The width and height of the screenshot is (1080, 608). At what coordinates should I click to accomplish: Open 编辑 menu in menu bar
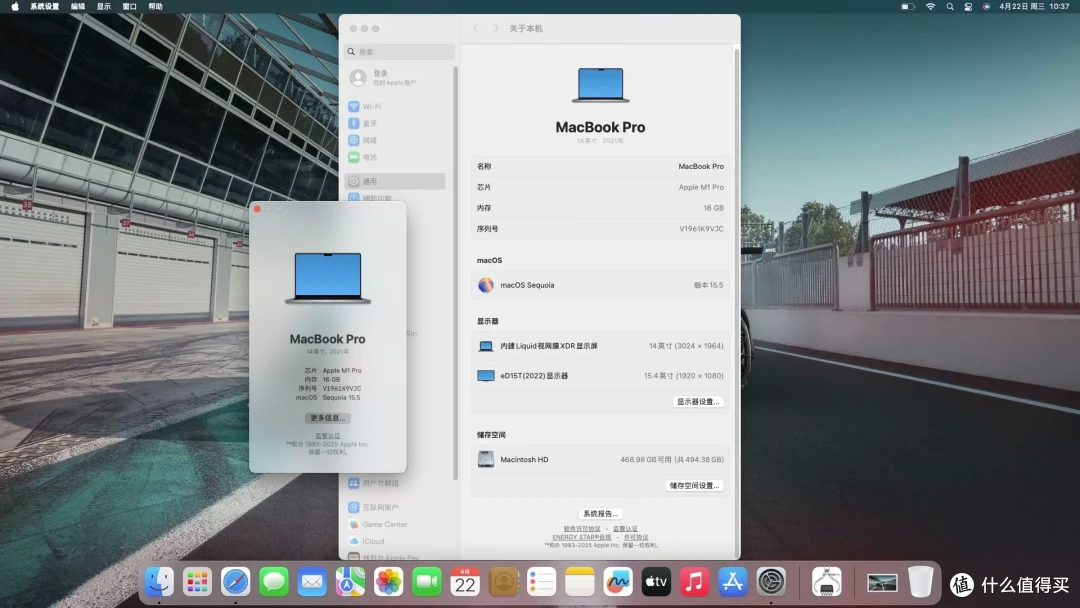pos(79,6)
